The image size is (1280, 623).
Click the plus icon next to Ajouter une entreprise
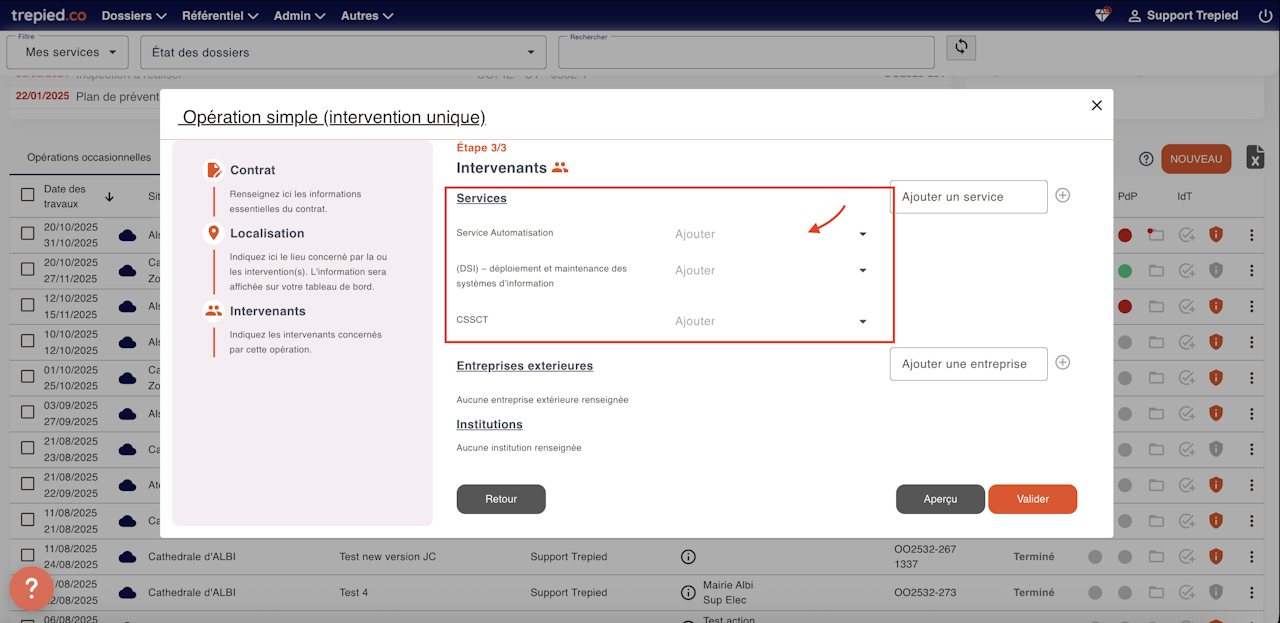[1063, 363]
